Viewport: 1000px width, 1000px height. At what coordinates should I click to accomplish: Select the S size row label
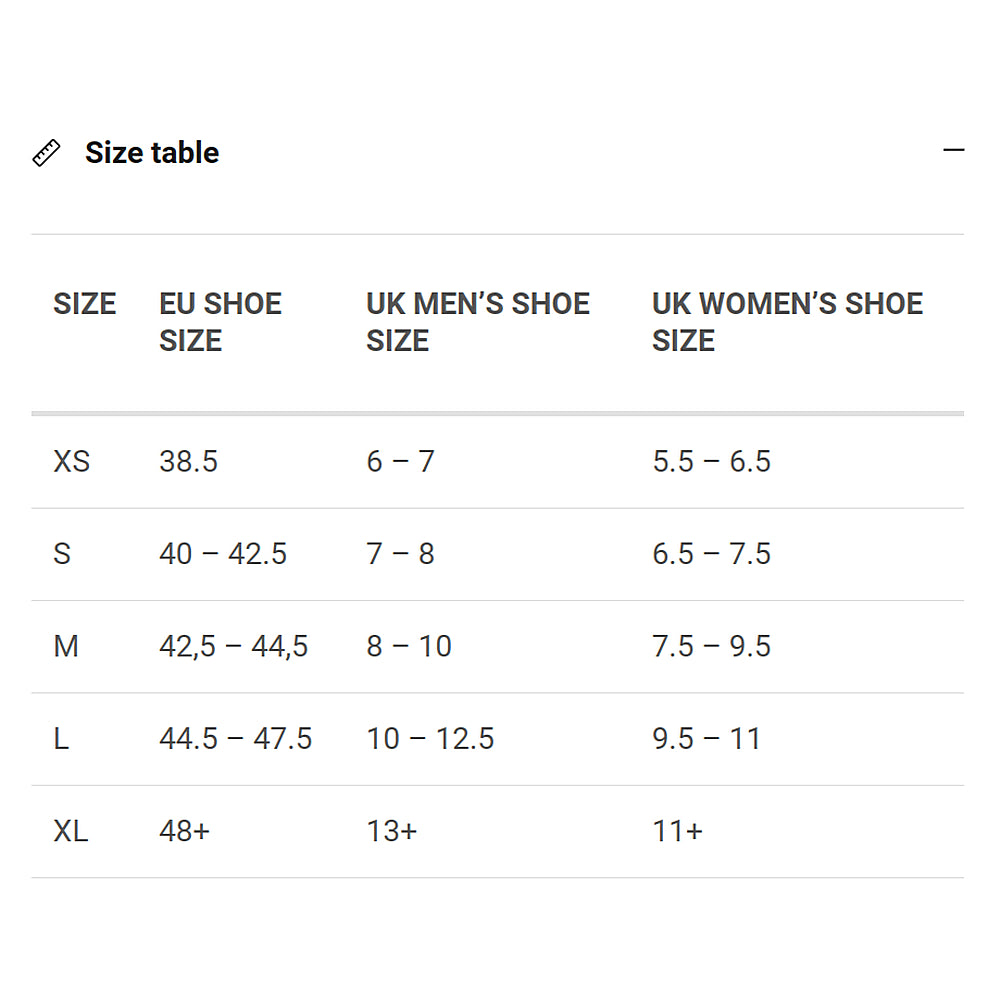(62, 554)
